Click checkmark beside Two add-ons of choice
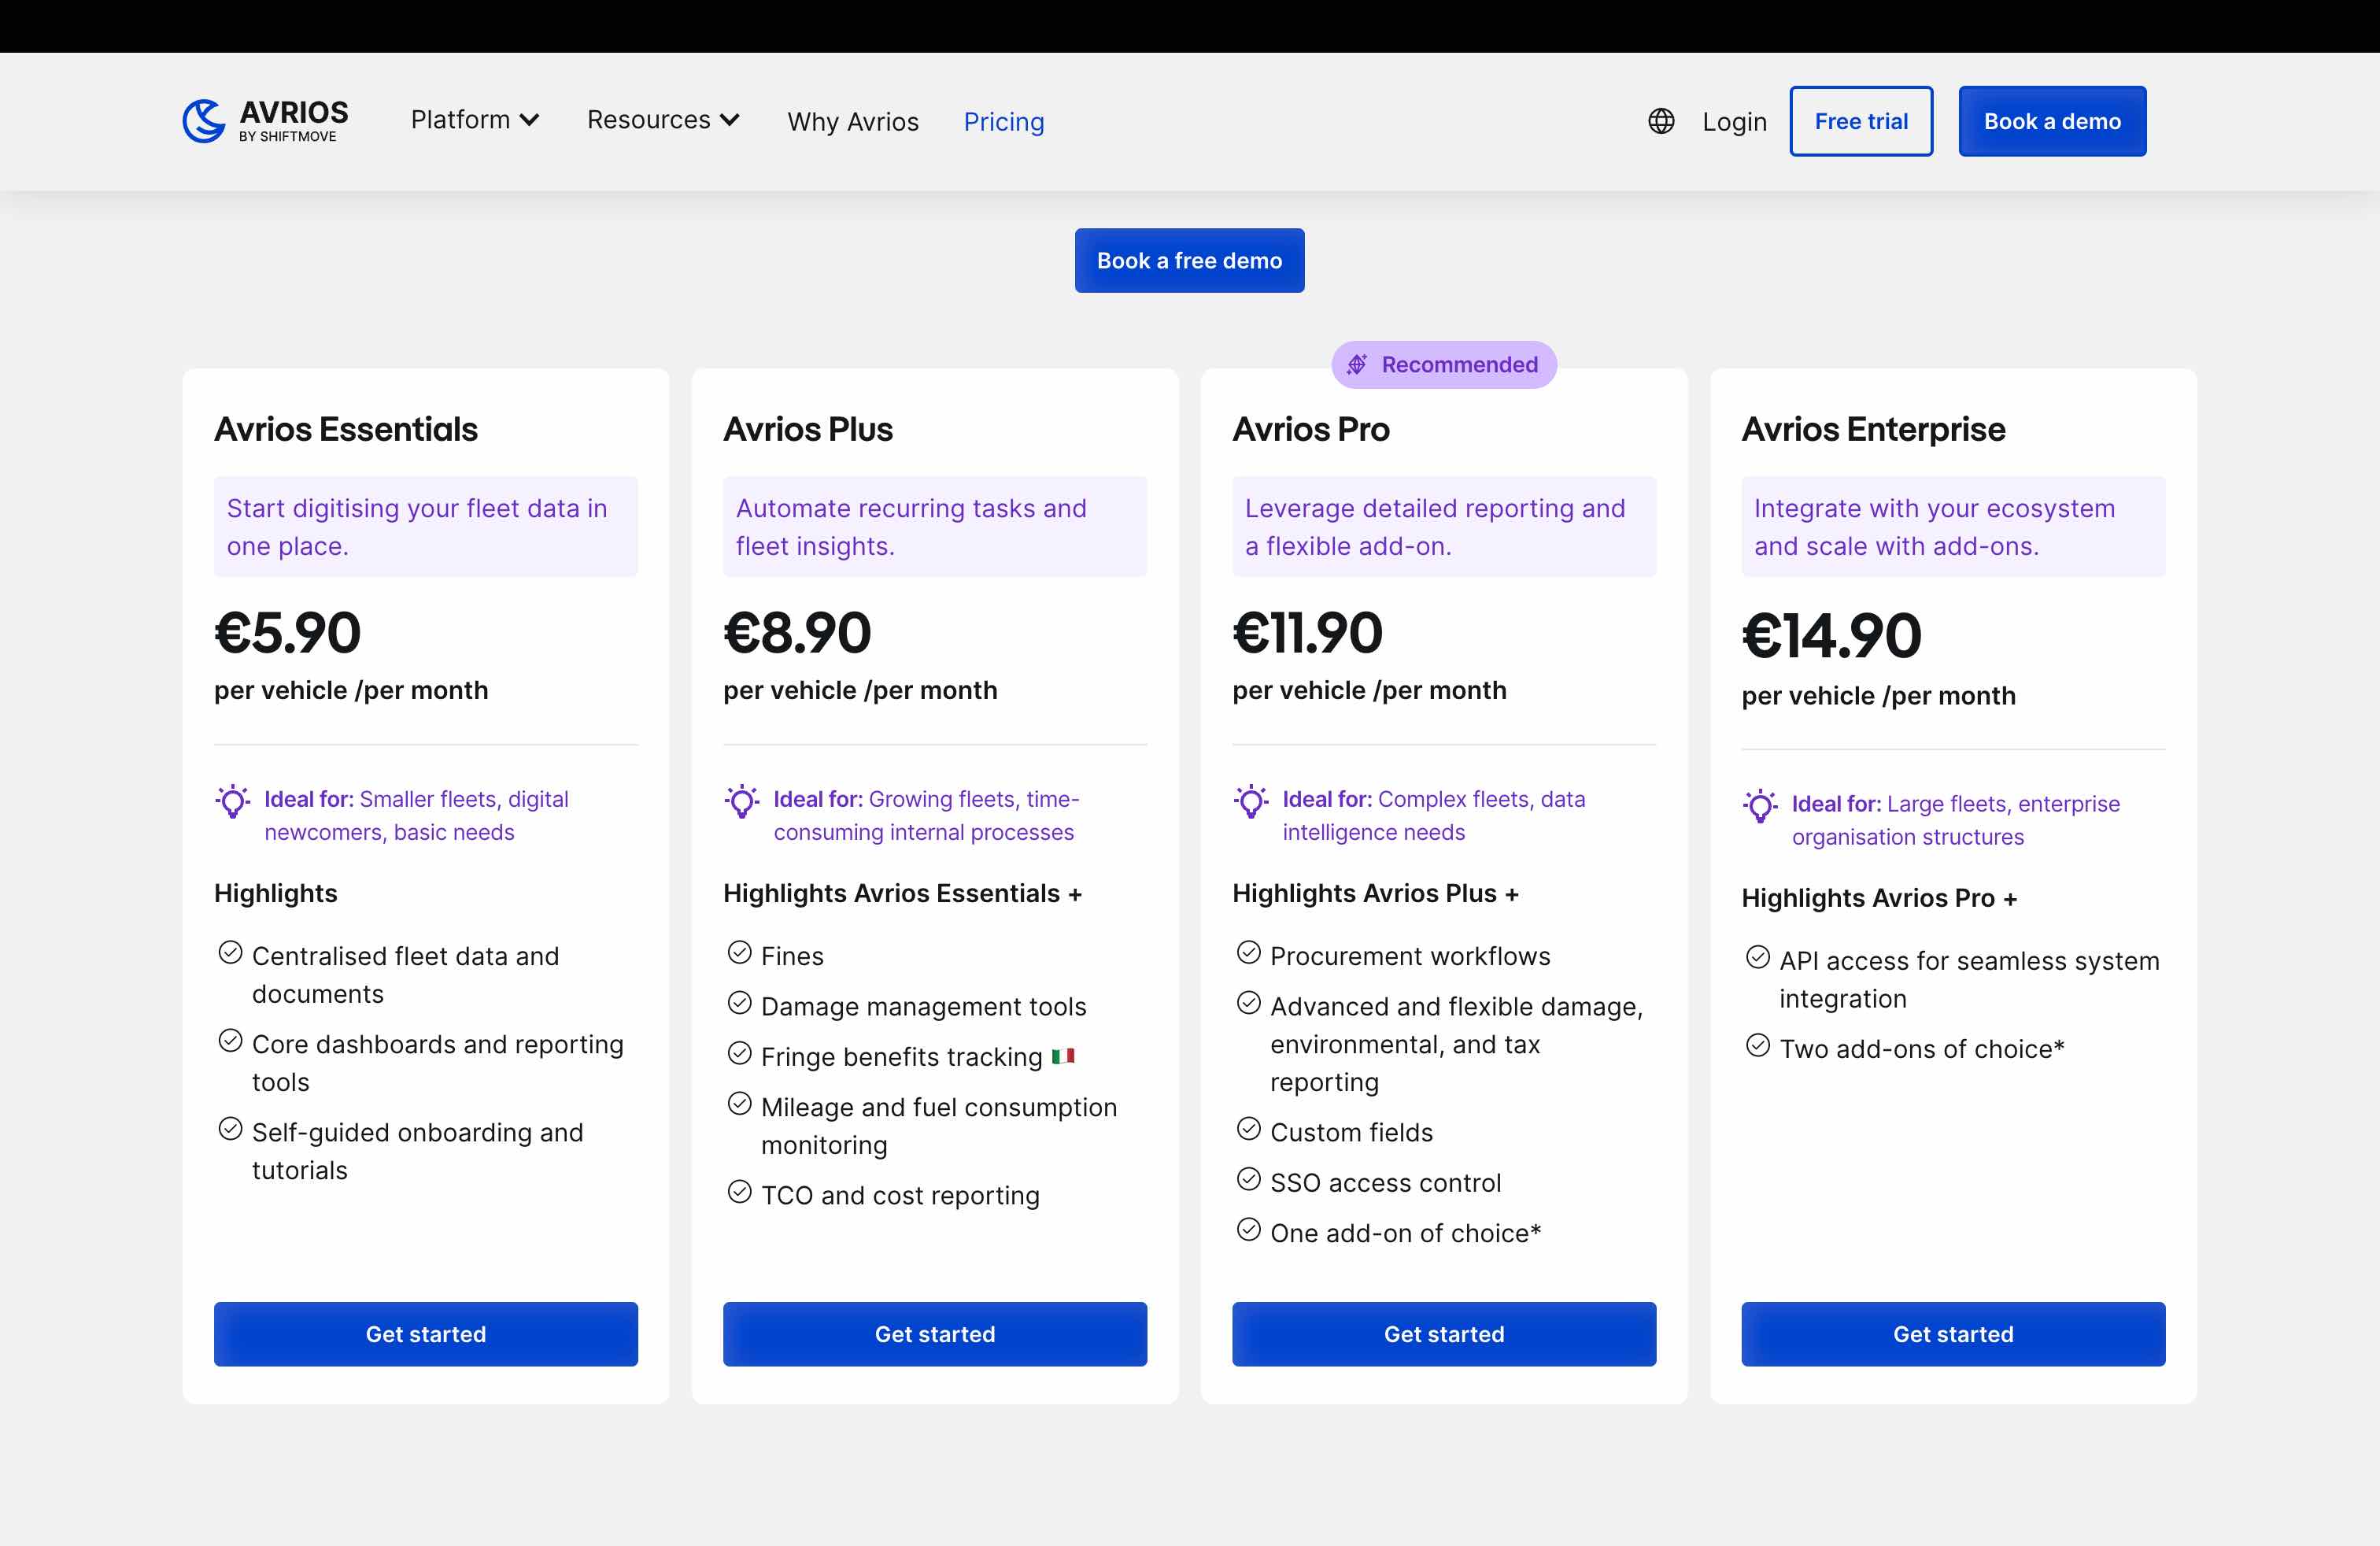This screenshot has height=1546, width=2380. [1758, 1046]
